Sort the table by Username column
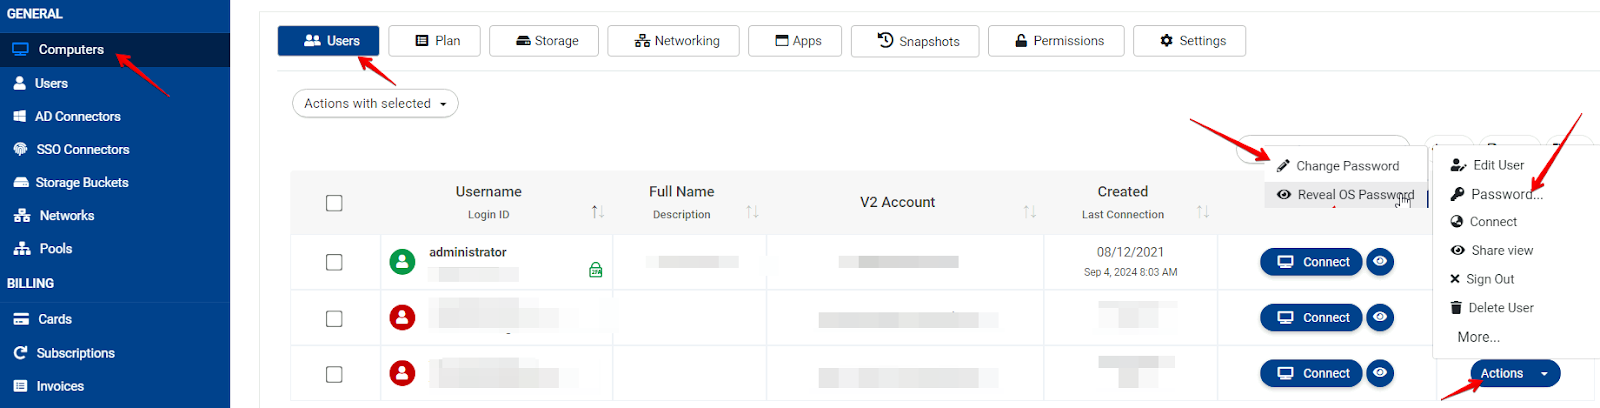 [598, 211]
